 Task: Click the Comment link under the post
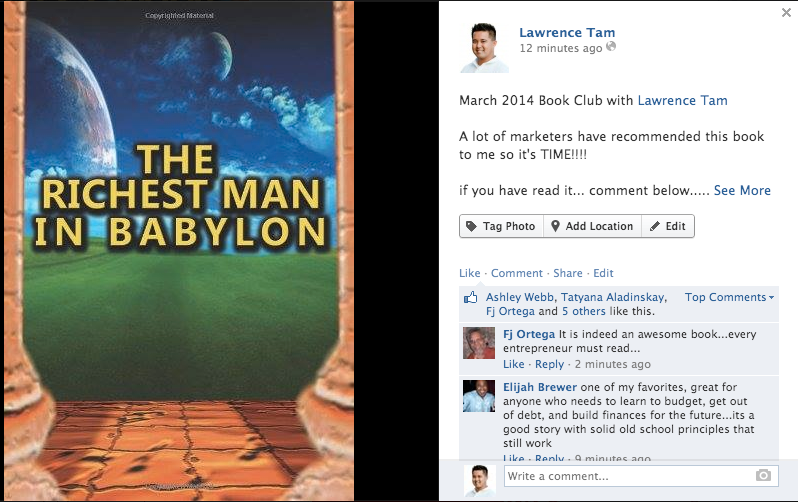(517, 273)
